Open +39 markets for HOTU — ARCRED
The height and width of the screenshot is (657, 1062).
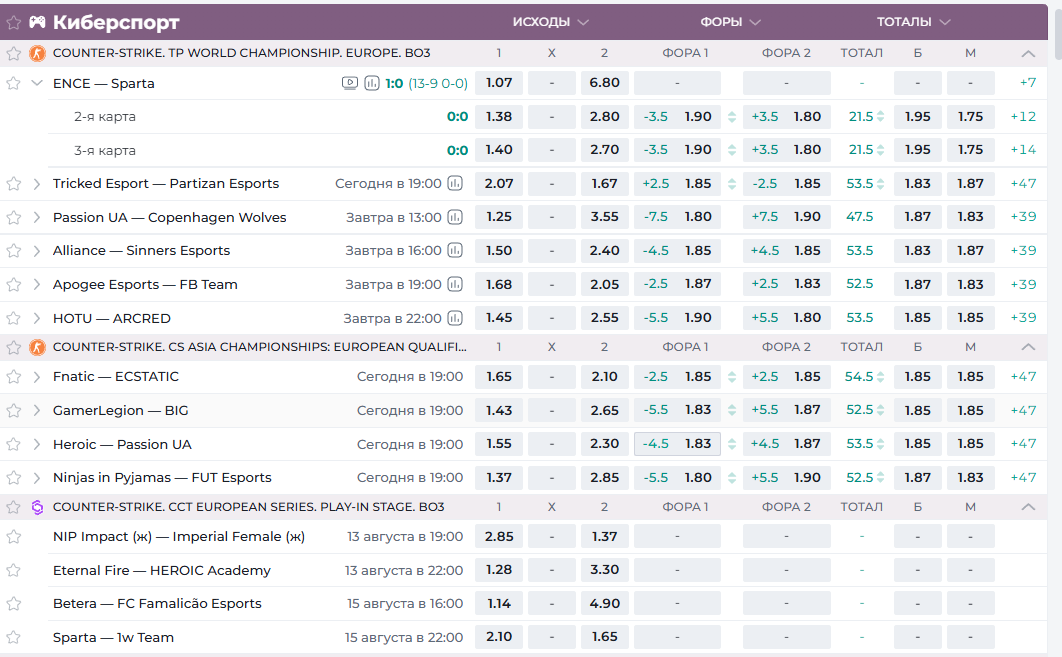click(1023, 318)
